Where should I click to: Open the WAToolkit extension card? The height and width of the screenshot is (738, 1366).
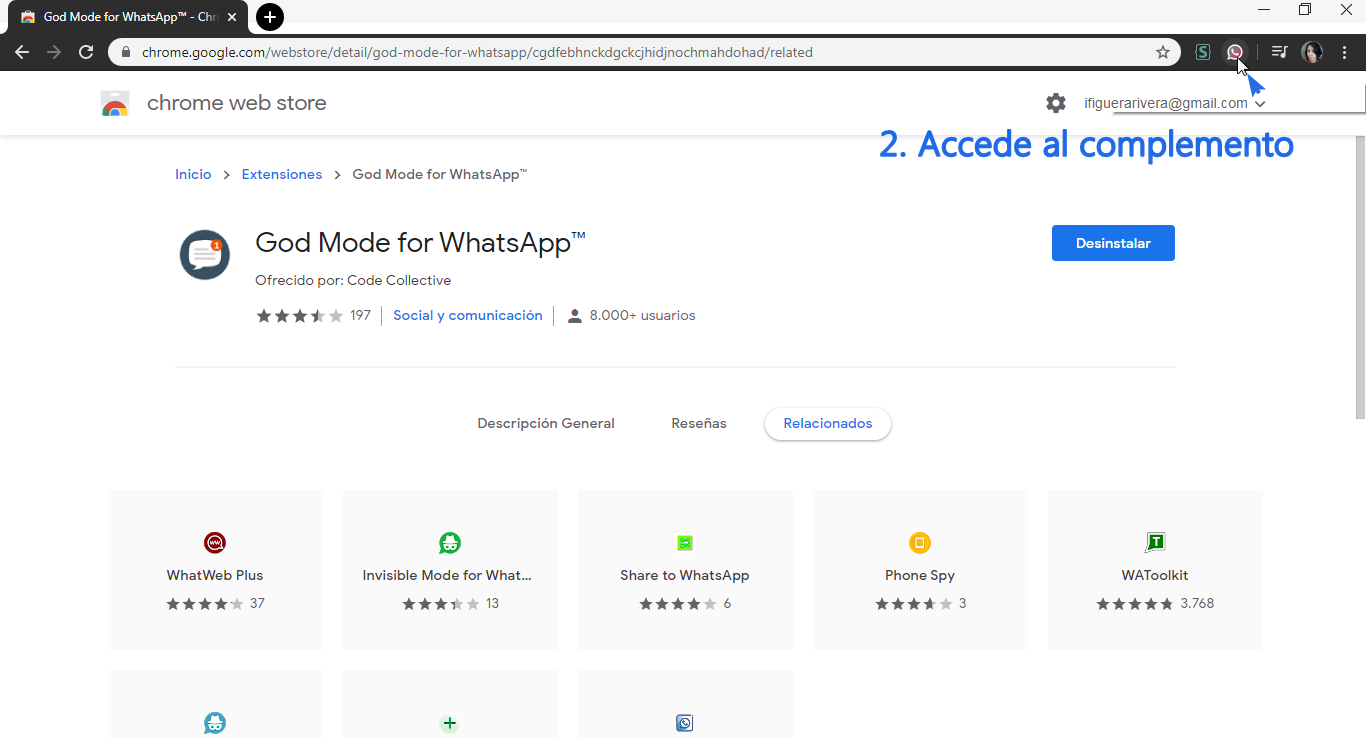click(1155, 570)
